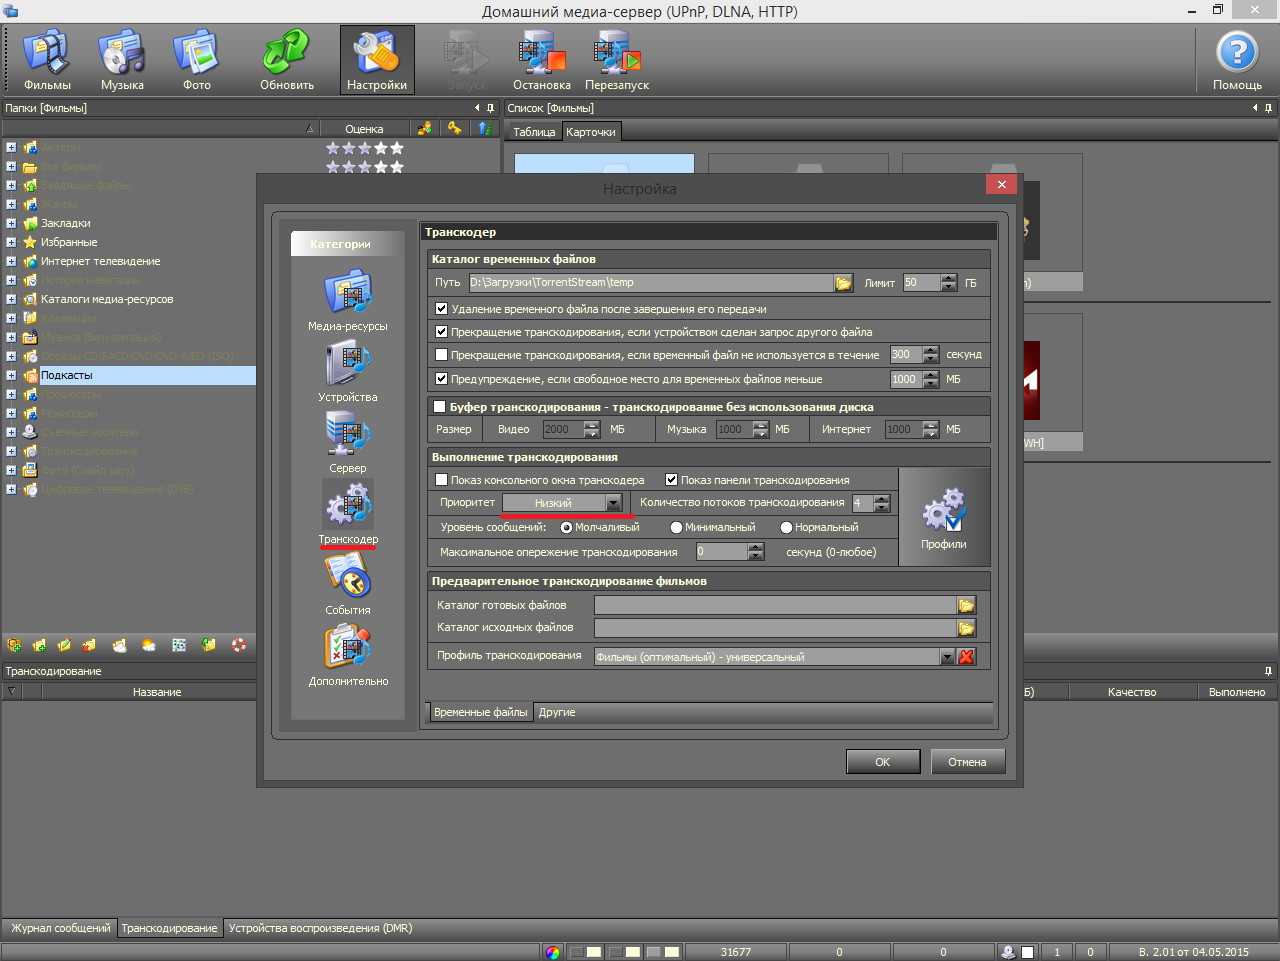Image resolution: width=1280 pixels, height=961 pixels.
Task: Enable Буфер транскодирования checkbox
Action: pos(439,407)
